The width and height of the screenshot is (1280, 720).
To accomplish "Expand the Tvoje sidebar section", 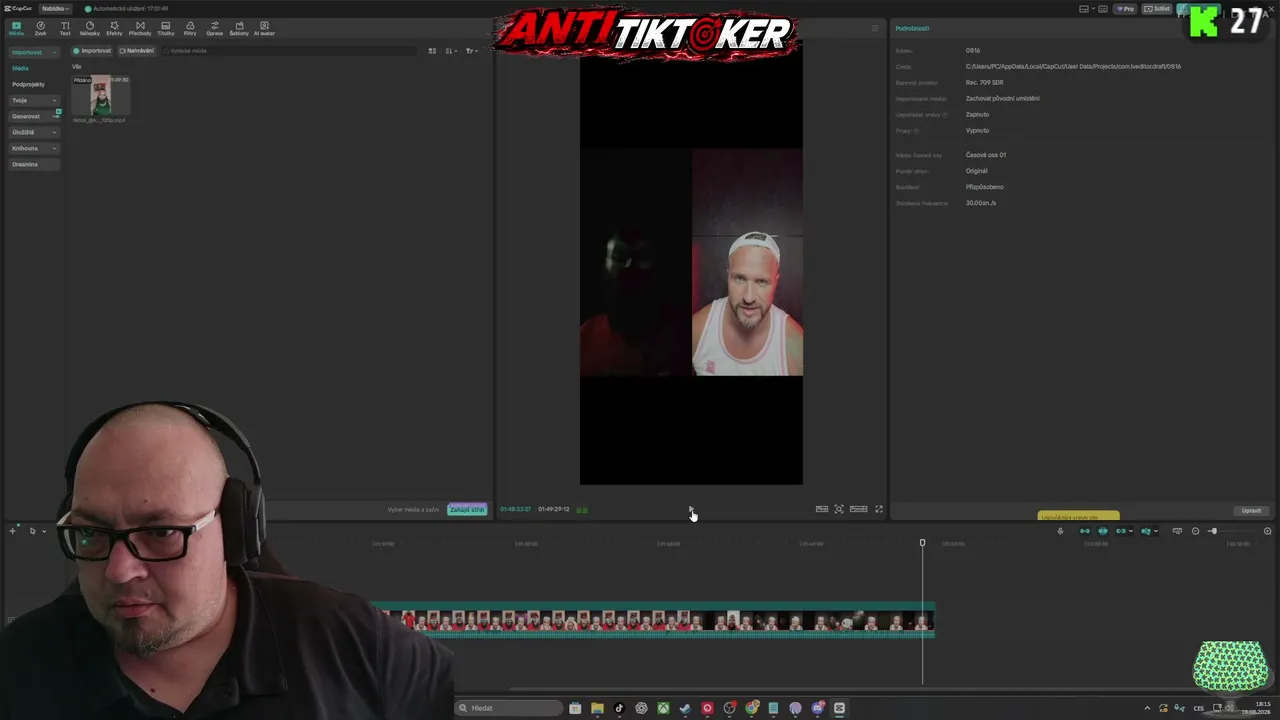I will (x=34, y=100).
